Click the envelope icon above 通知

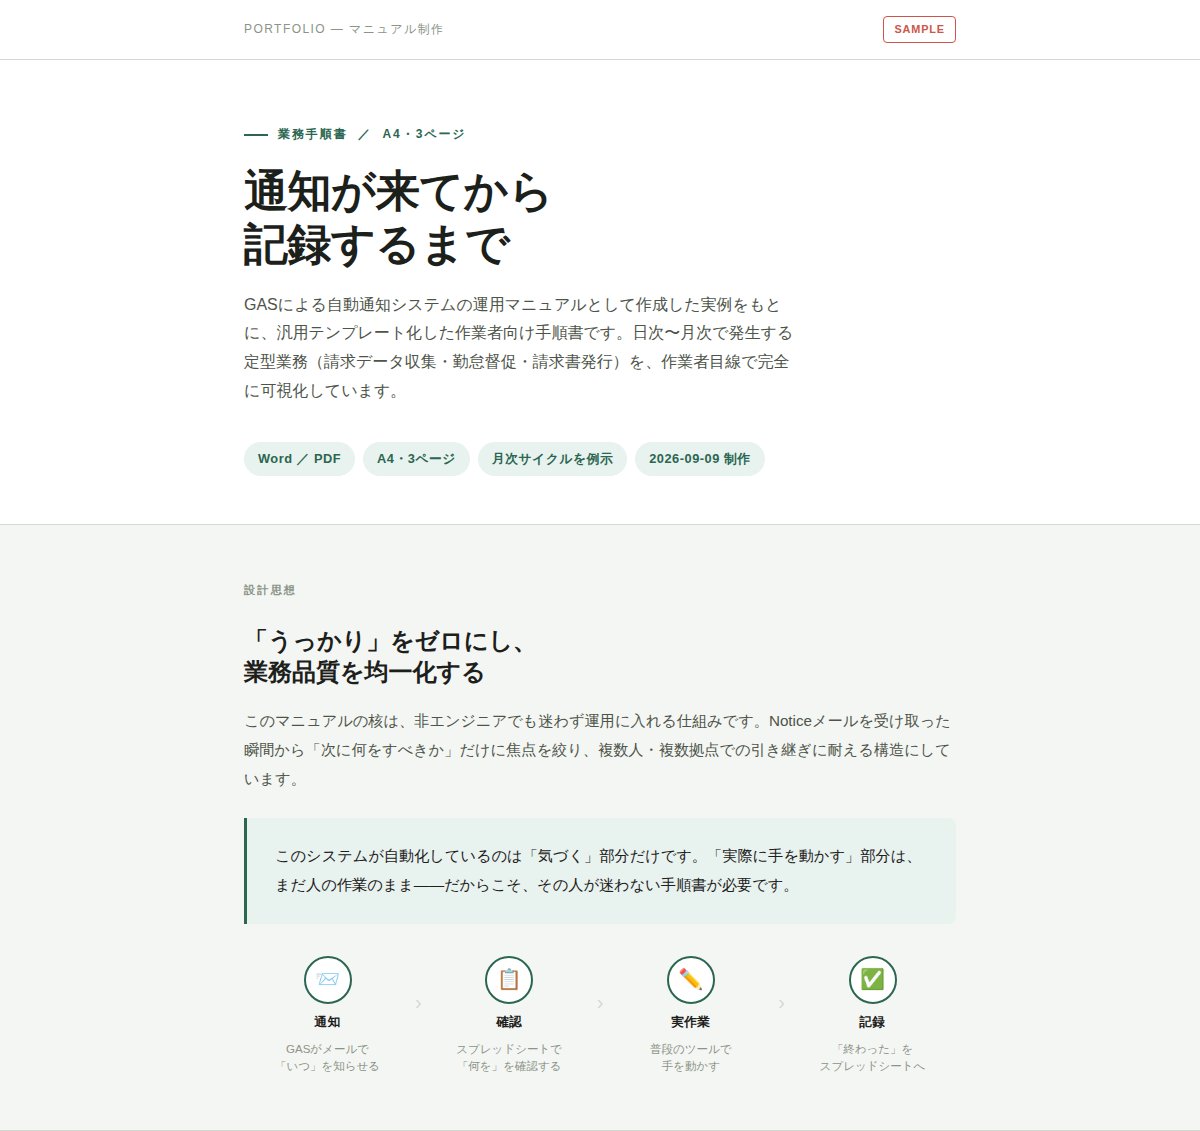(328, 979)
